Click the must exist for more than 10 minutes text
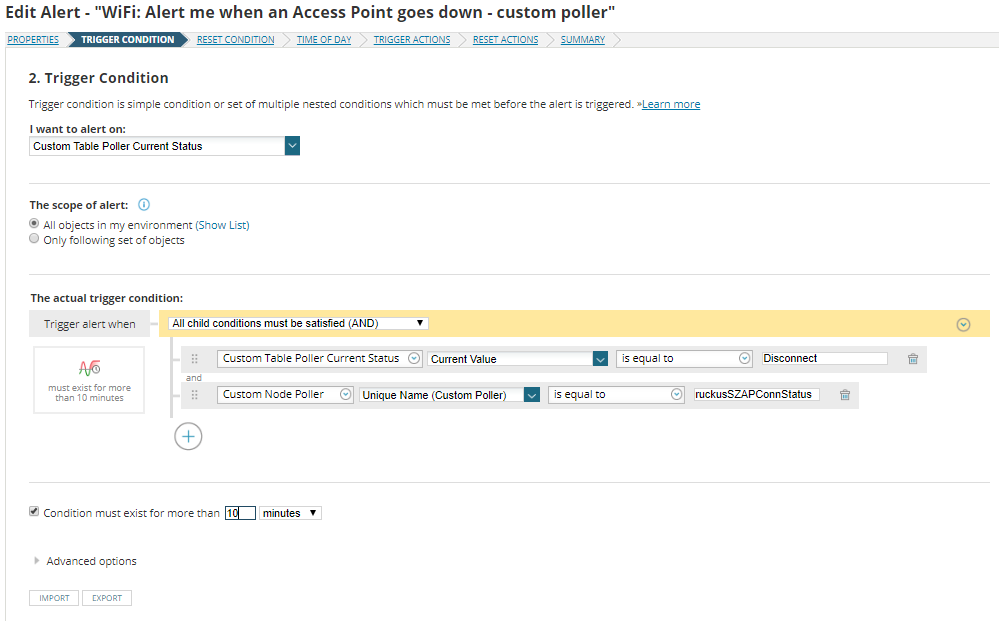This screenshot has height=621, width=999. (89, 392)
